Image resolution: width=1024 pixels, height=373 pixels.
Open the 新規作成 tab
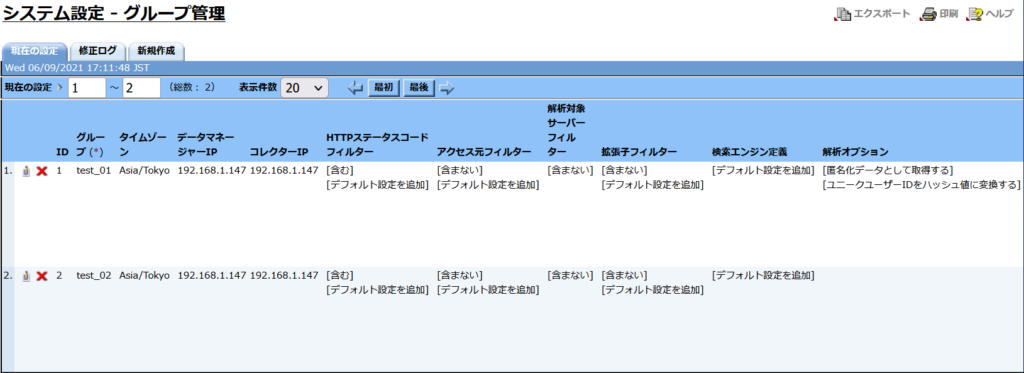pyautogui.click(x=157, y=51)
